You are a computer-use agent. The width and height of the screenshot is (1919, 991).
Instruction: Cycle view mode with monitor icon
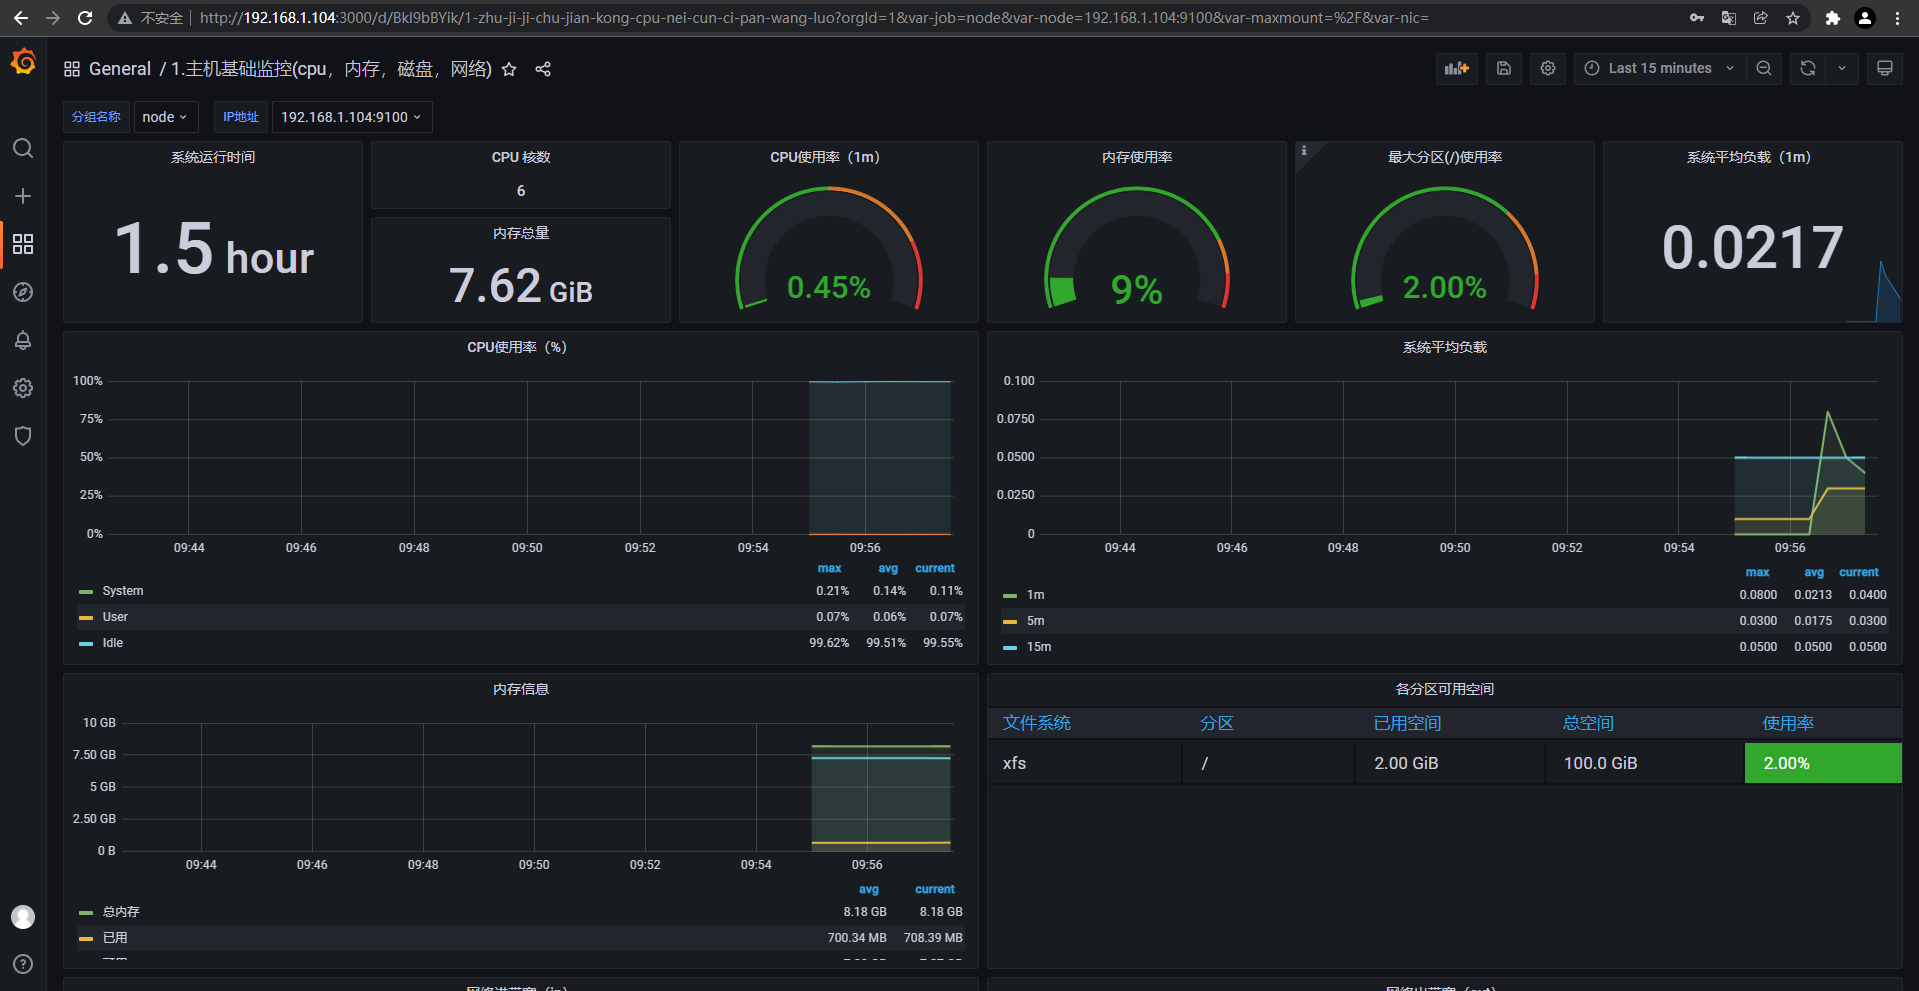click(1885, 68)
